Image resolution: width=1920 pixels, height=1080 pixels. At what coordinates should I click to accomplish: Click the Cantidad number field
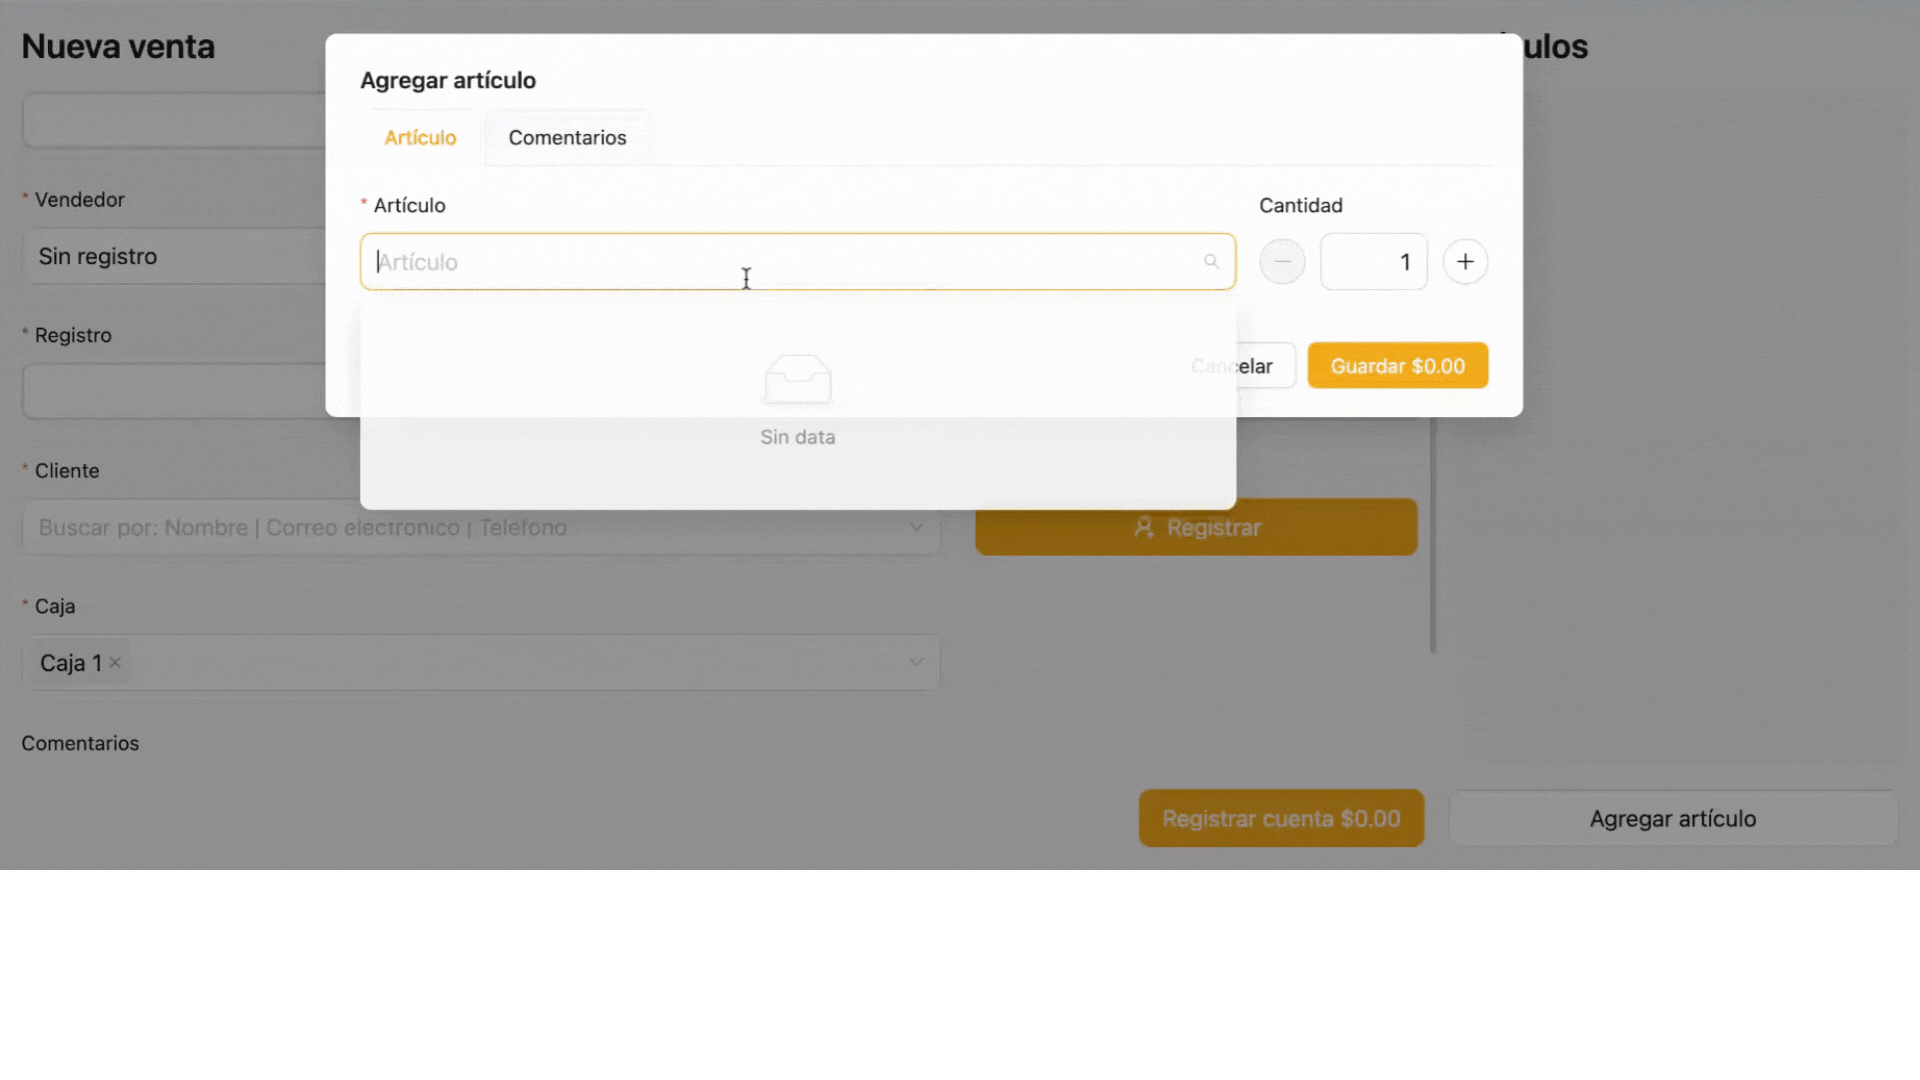coord(1373,262)
